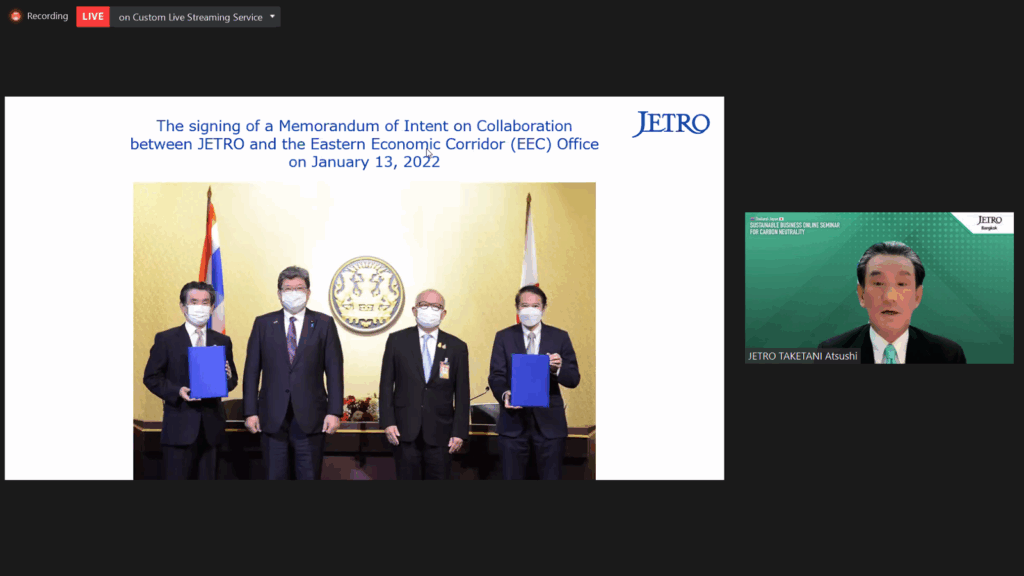Click the January 13, 2022 date line
Image resolution: width=1024 pixels, height=576 pixels.
click(364, 162)
